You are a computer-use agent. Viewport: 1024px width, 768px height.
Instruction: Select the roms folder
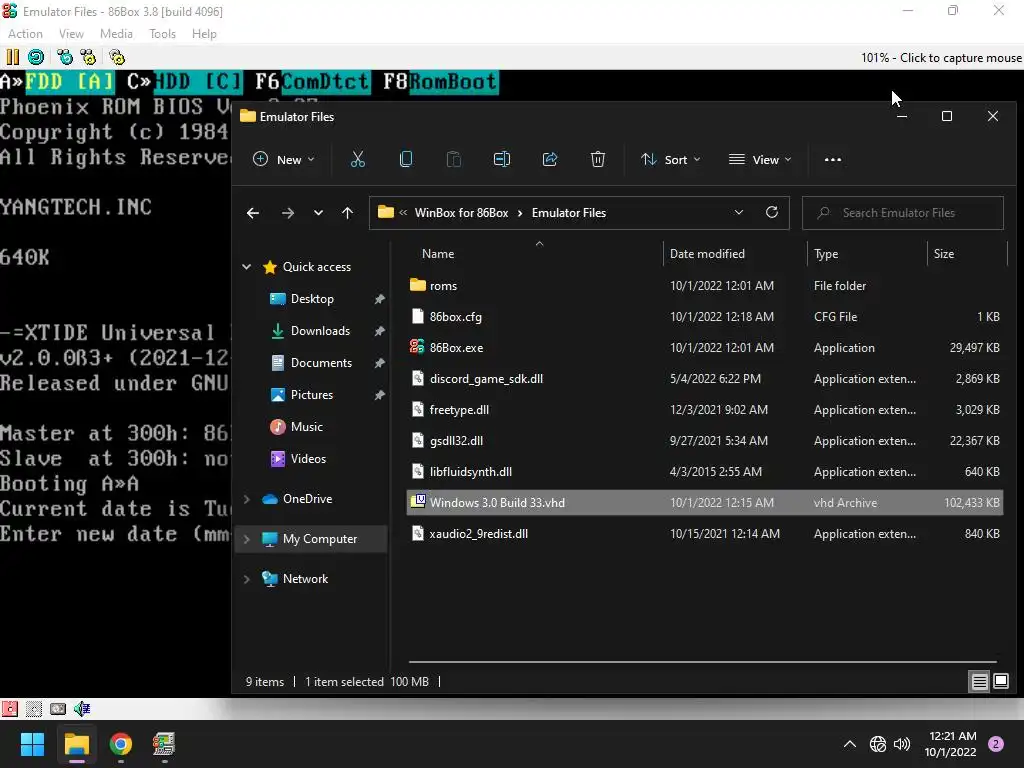pyautogui.click(x=705, y=285)
